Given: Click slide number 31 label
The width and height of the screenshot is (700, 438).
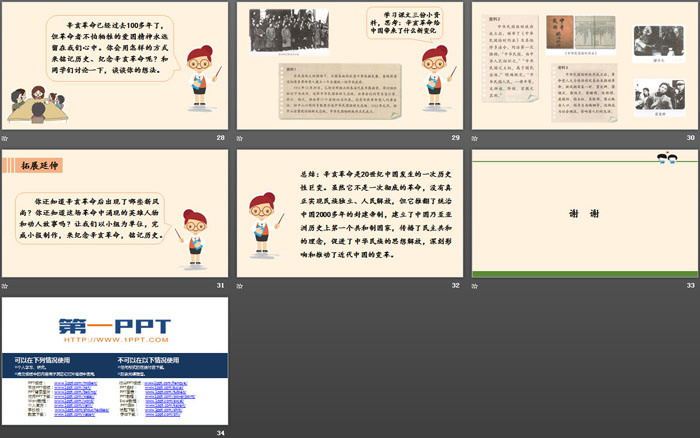Looking at the screenshot, I should 221,285.
